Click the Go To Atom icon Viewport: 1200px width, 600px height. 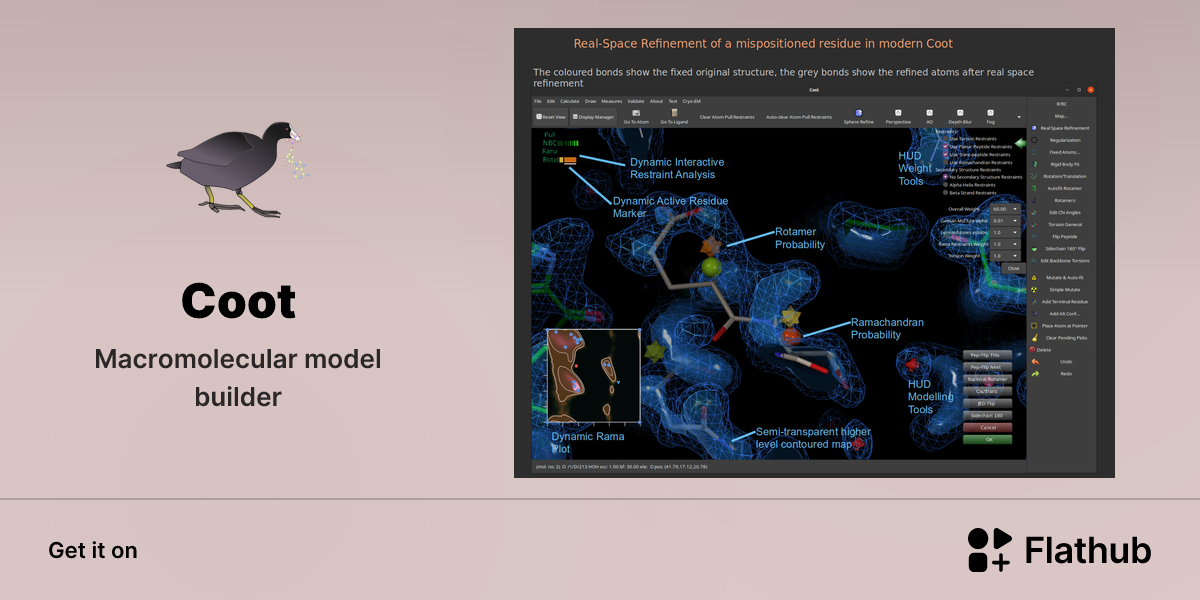coord(636,113)
